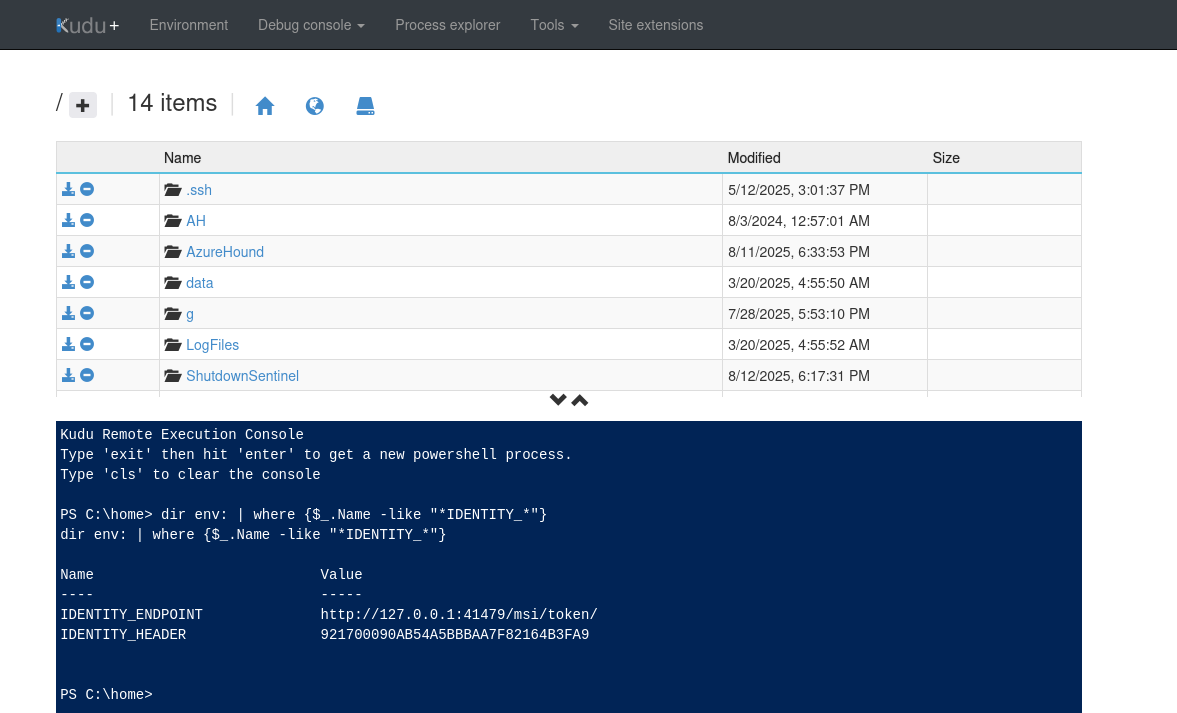The width and height of the screenshot is (1177, 713).
Task: Go to the home directory icon
Action: [264, 106]
